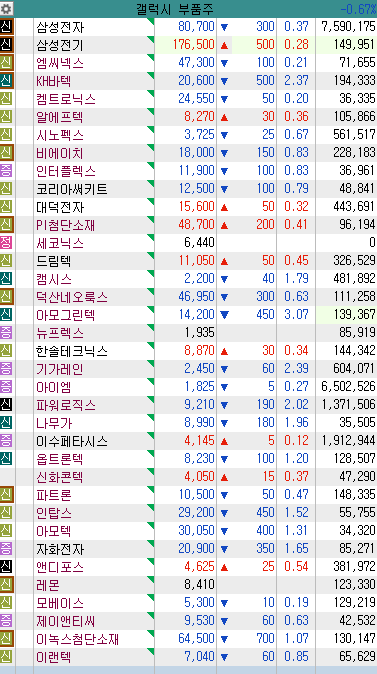Screen dimensions: 377x674
Task: Click the 신 badge icon beside 삼성전자
Action: tap(6, 27)
